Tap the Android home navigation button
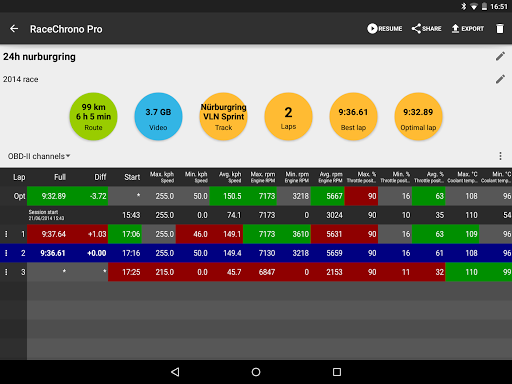Image resolution: width=512 pixels, height=384 pixels. click(256, 372)
